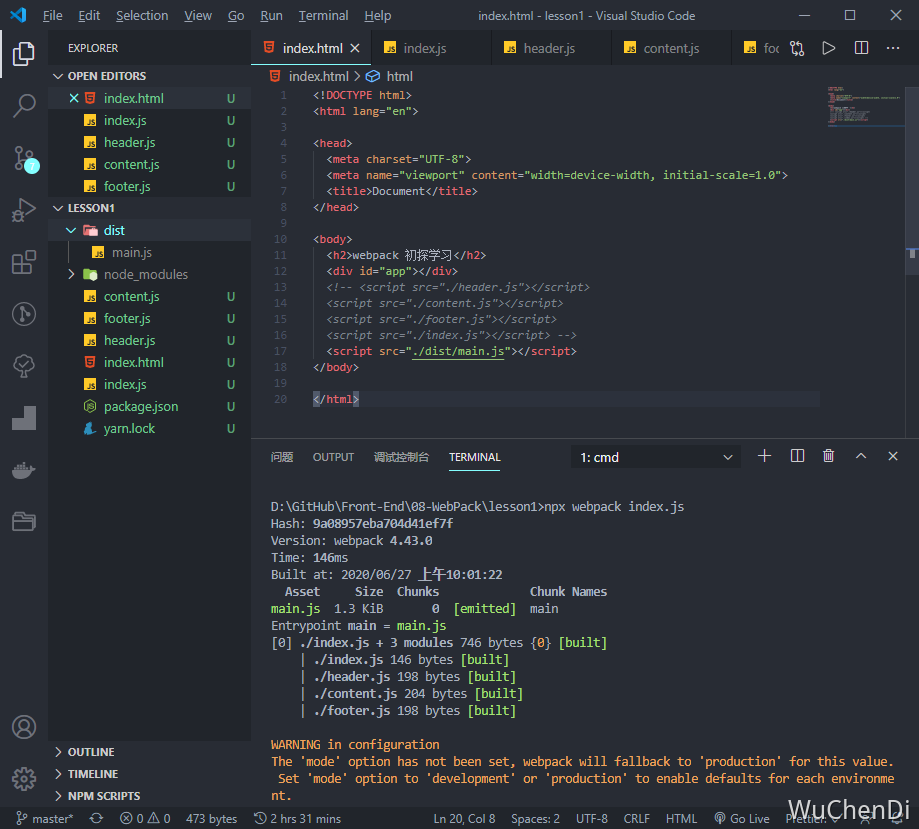
Task: Close the terminal panel
Action: pos(893,456)
